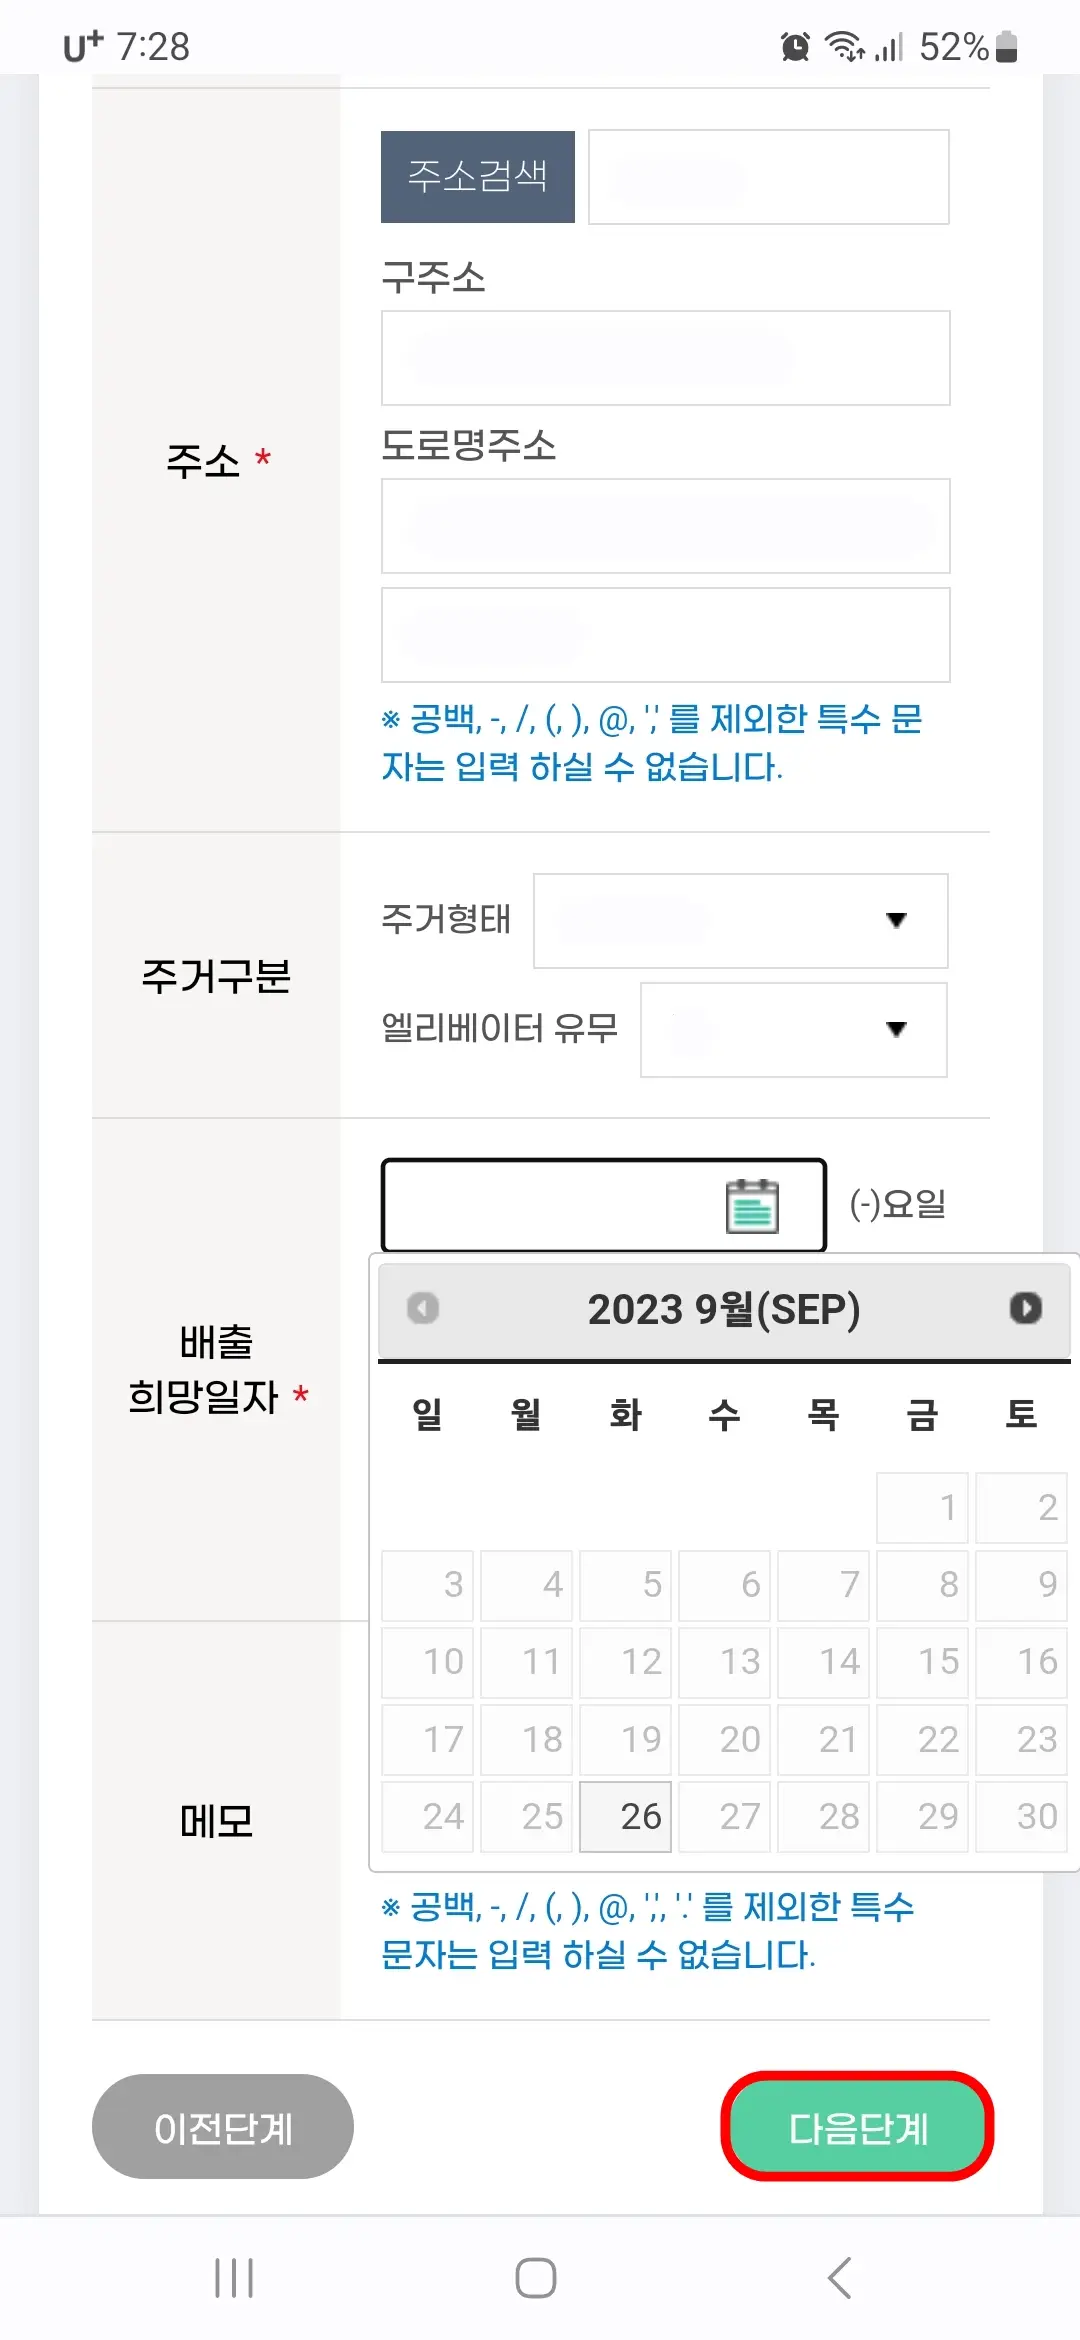1080x2340 pixels.
Task: Select the 토 weekday column header
Action: 1021,1413
